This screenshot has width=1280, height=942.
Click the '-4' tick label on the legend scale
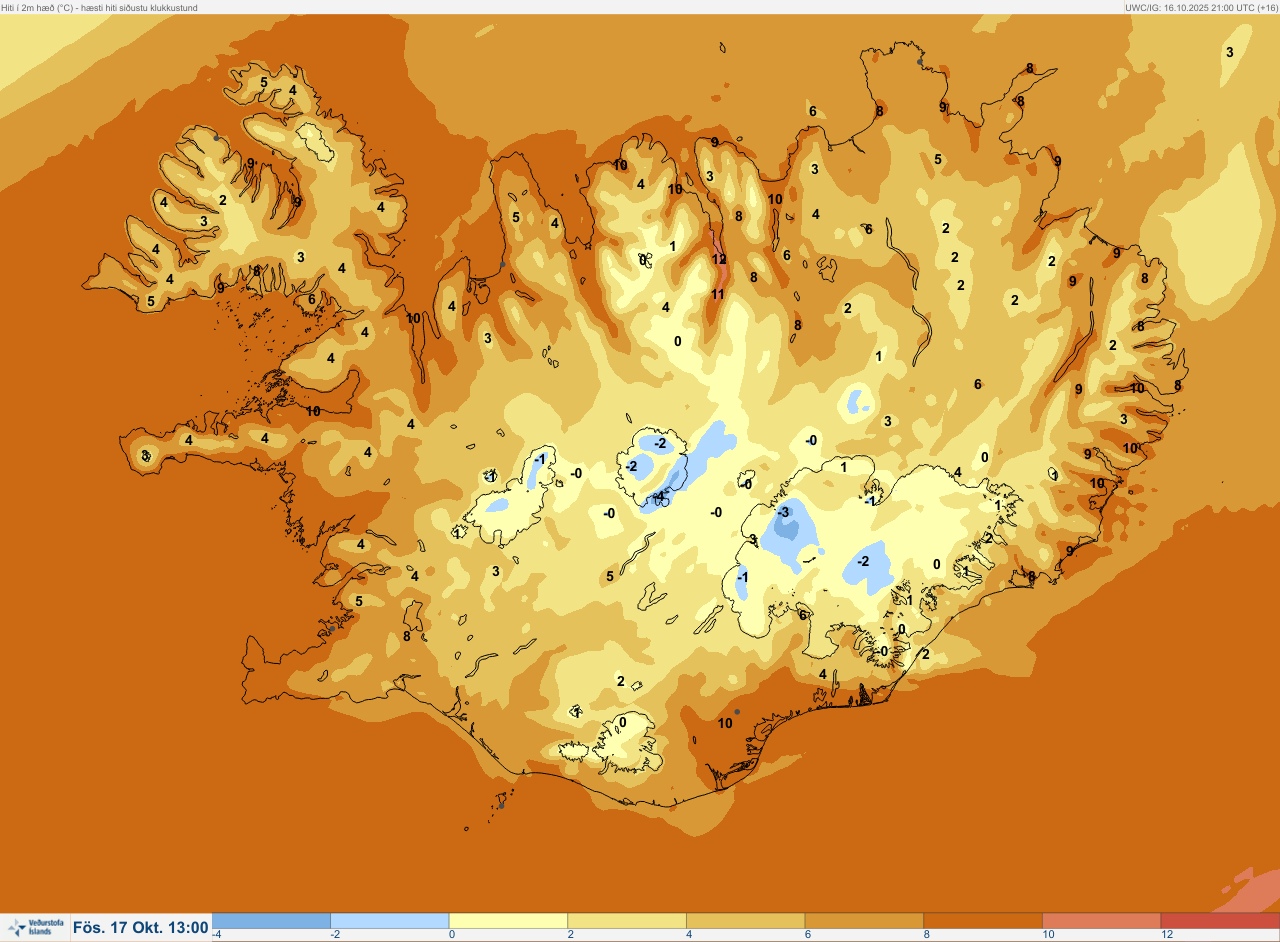[217, 935]
